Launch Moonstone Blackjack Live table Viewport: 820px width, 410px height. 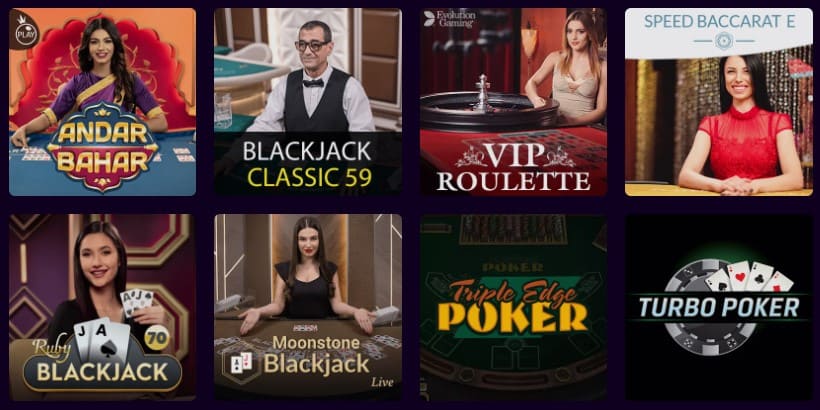[308, 307]
